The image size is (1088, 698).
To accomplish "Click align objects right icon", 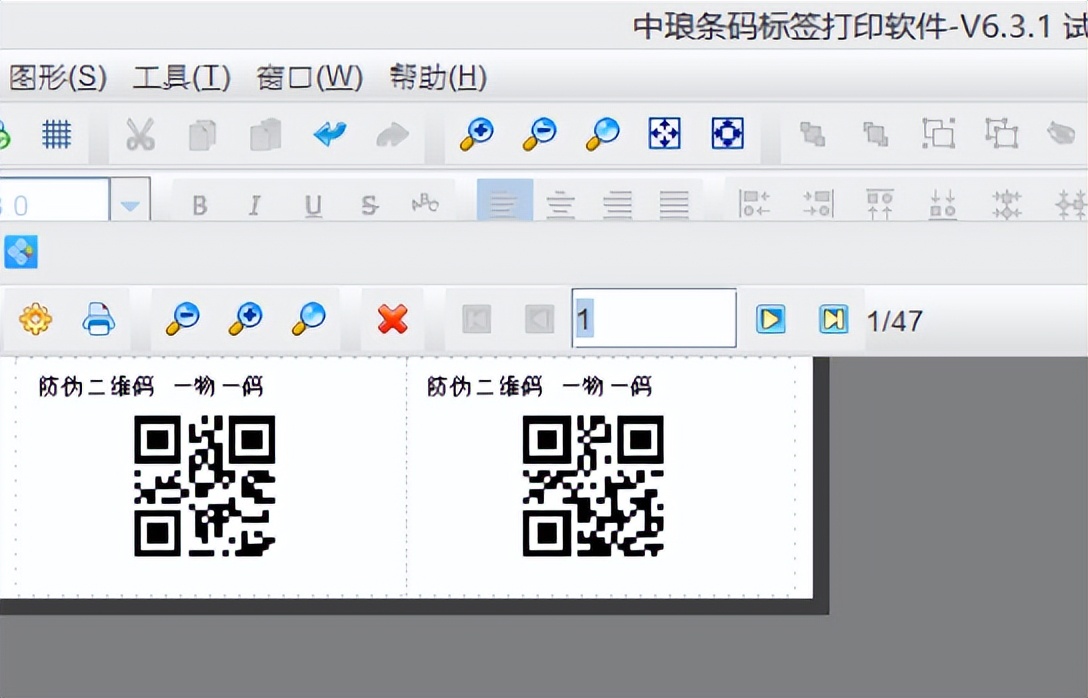I will click(x=818, y=204).
